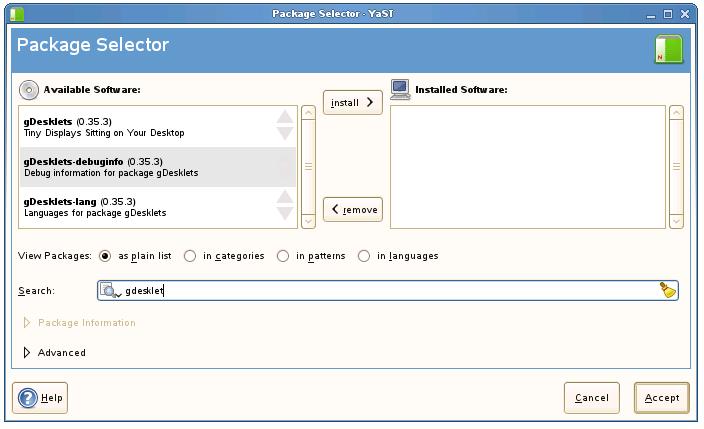The image size is (704, 429).
Task: Select the 'in languages' view option
Action: [x=364, y=256]
